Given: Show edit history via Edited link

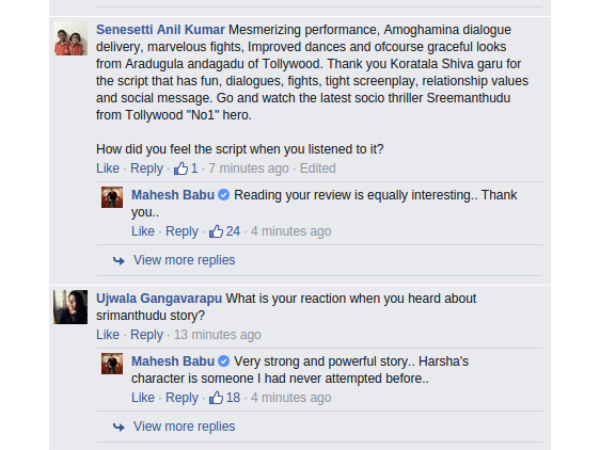Looking at the screenshot, I should coord(318,168).
